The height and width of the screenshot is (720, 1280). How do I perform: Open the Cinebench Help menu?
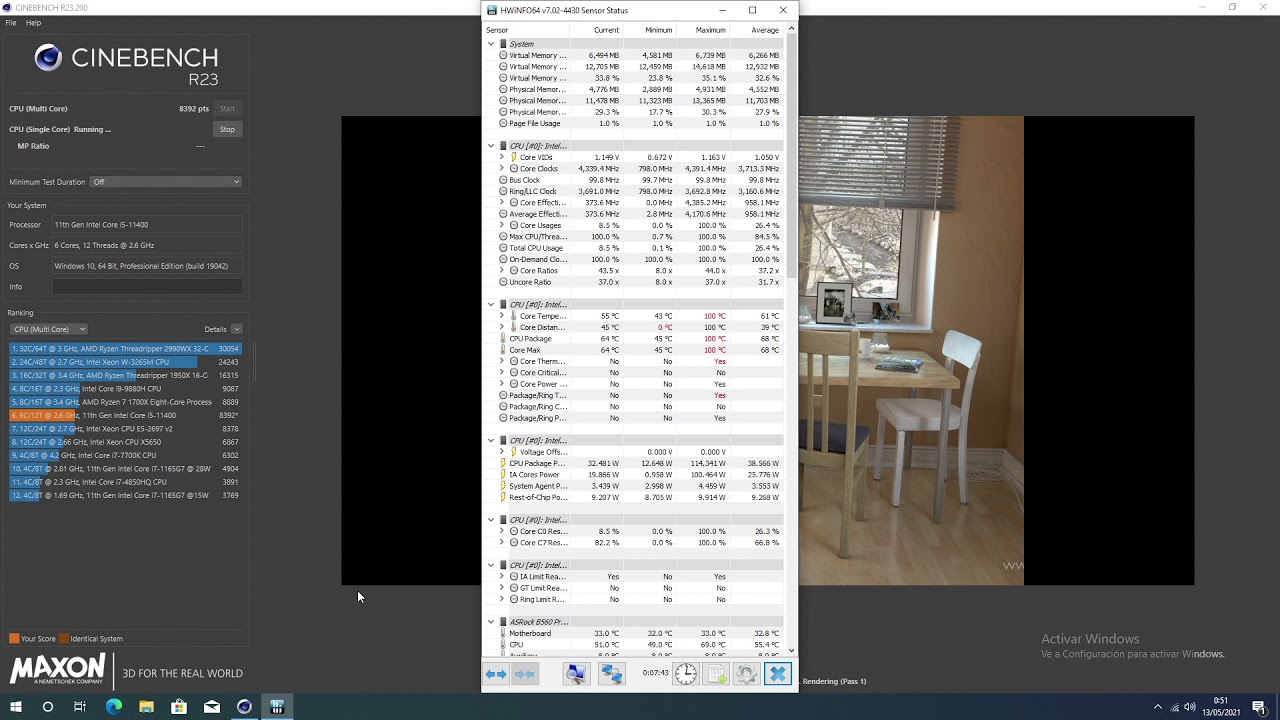[33, 22]
